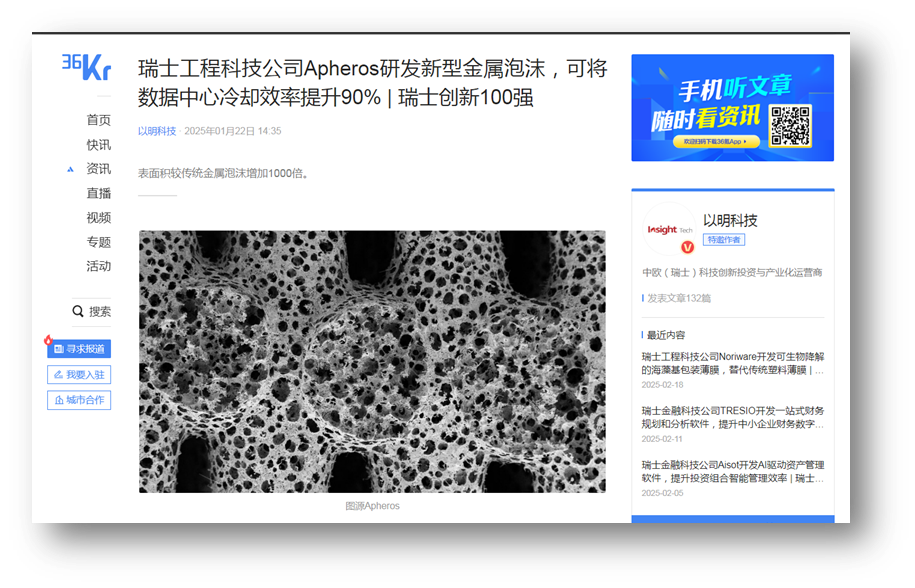This screenshot has width=915, height=588.
Task: Go to 首页 in the sidebar
Action: (x=99, y=120)
